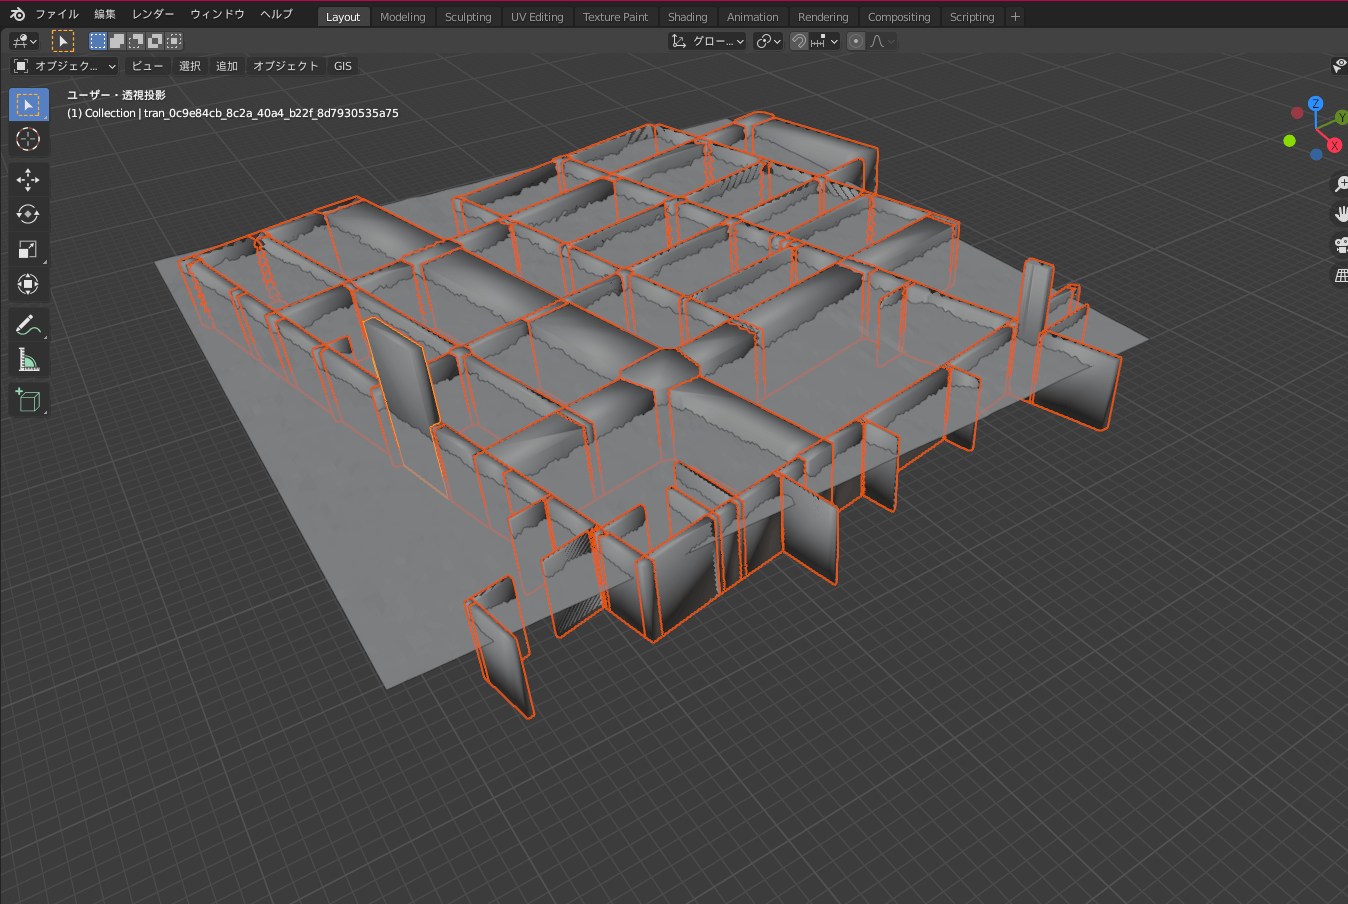Set selection mode to new selection
The width and height of the screenshot is (1348, 904).
[98, 41]
